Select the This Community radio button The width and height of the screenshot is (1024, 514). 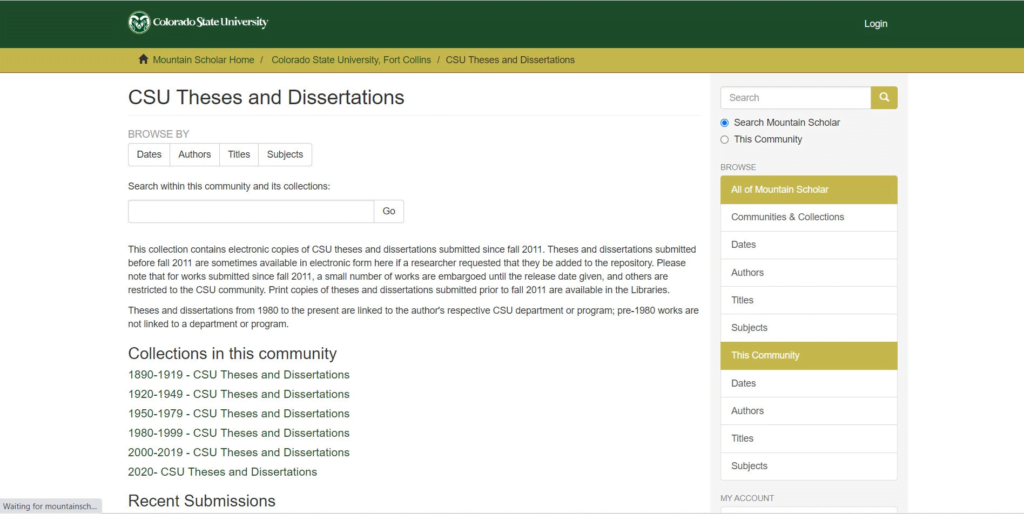pos(724,140)
